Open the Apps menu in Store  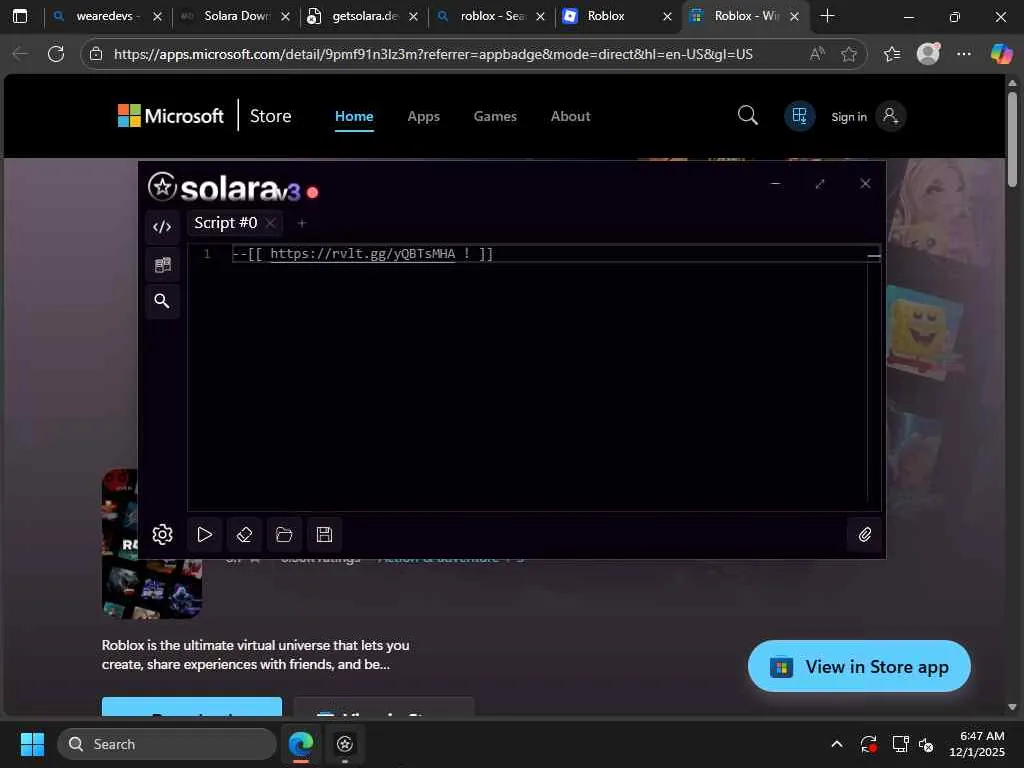(x=423, y=116)
